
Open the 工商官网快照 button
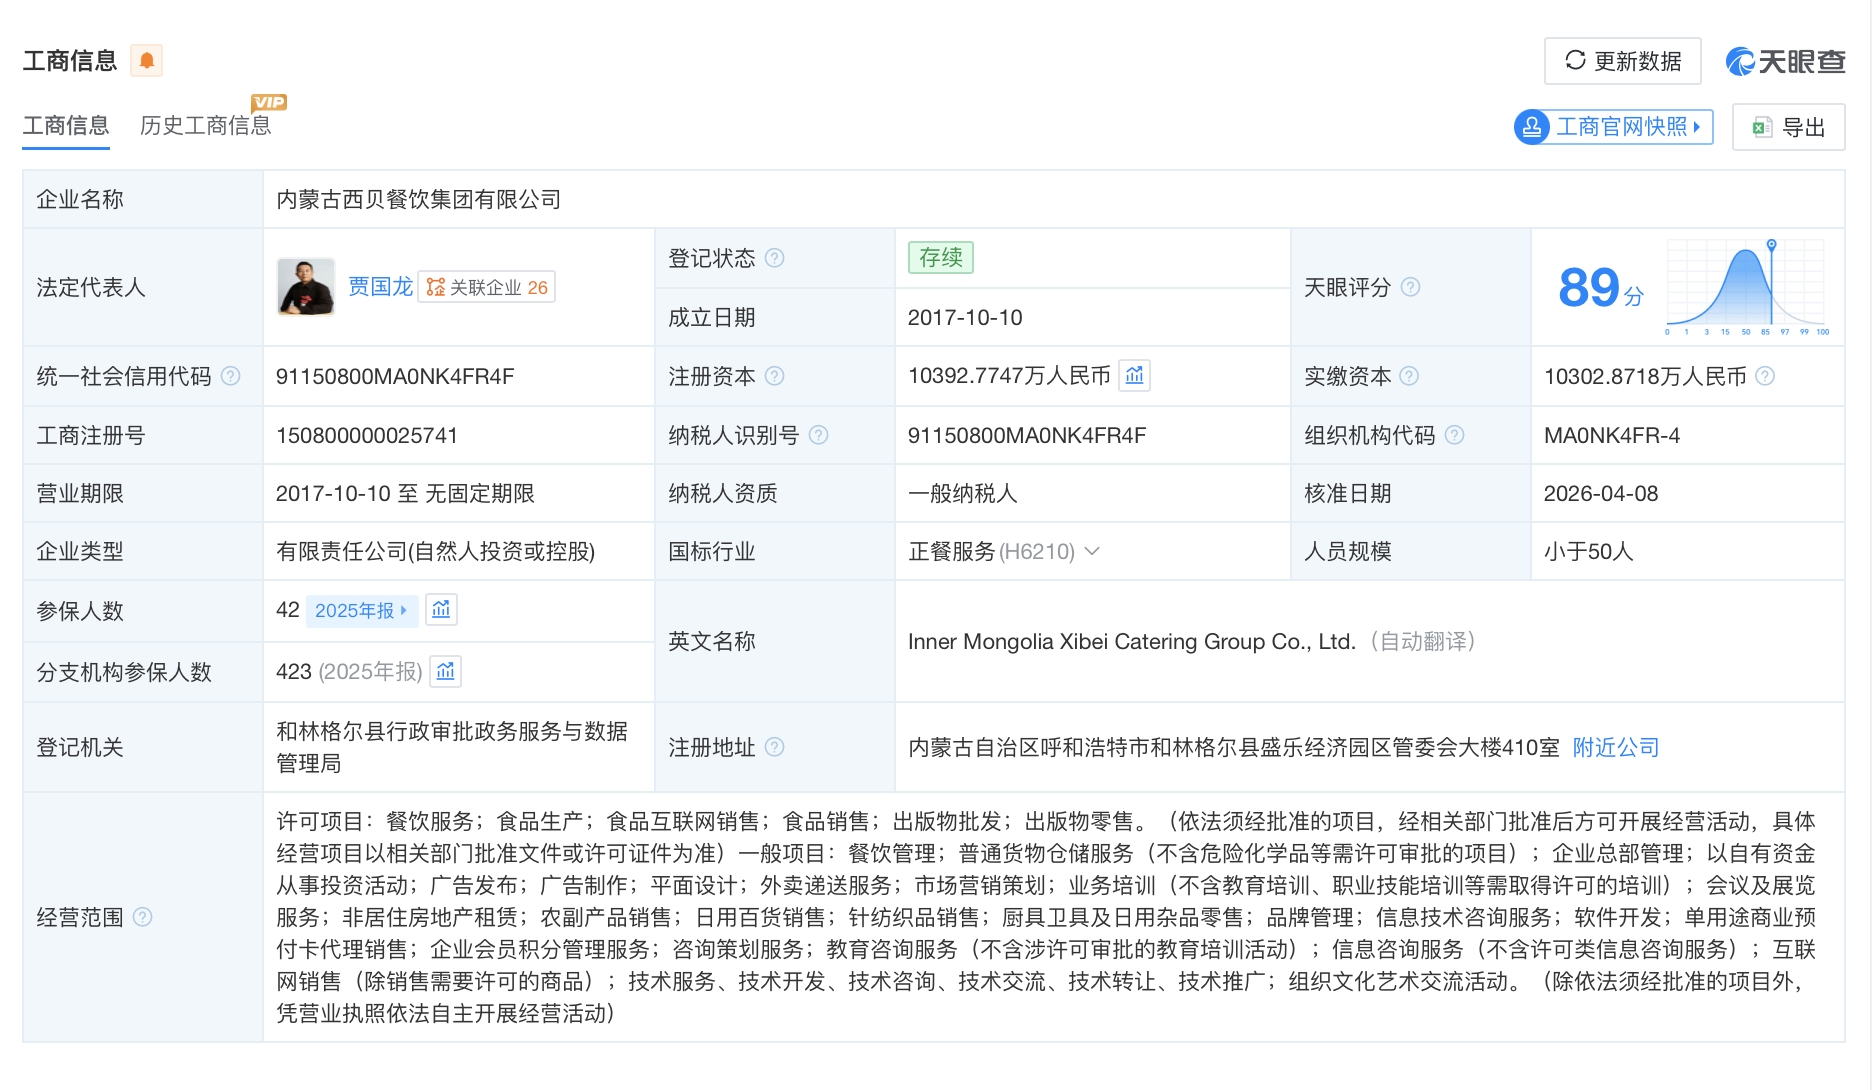pyautogui.click(x=1614, y=127)
